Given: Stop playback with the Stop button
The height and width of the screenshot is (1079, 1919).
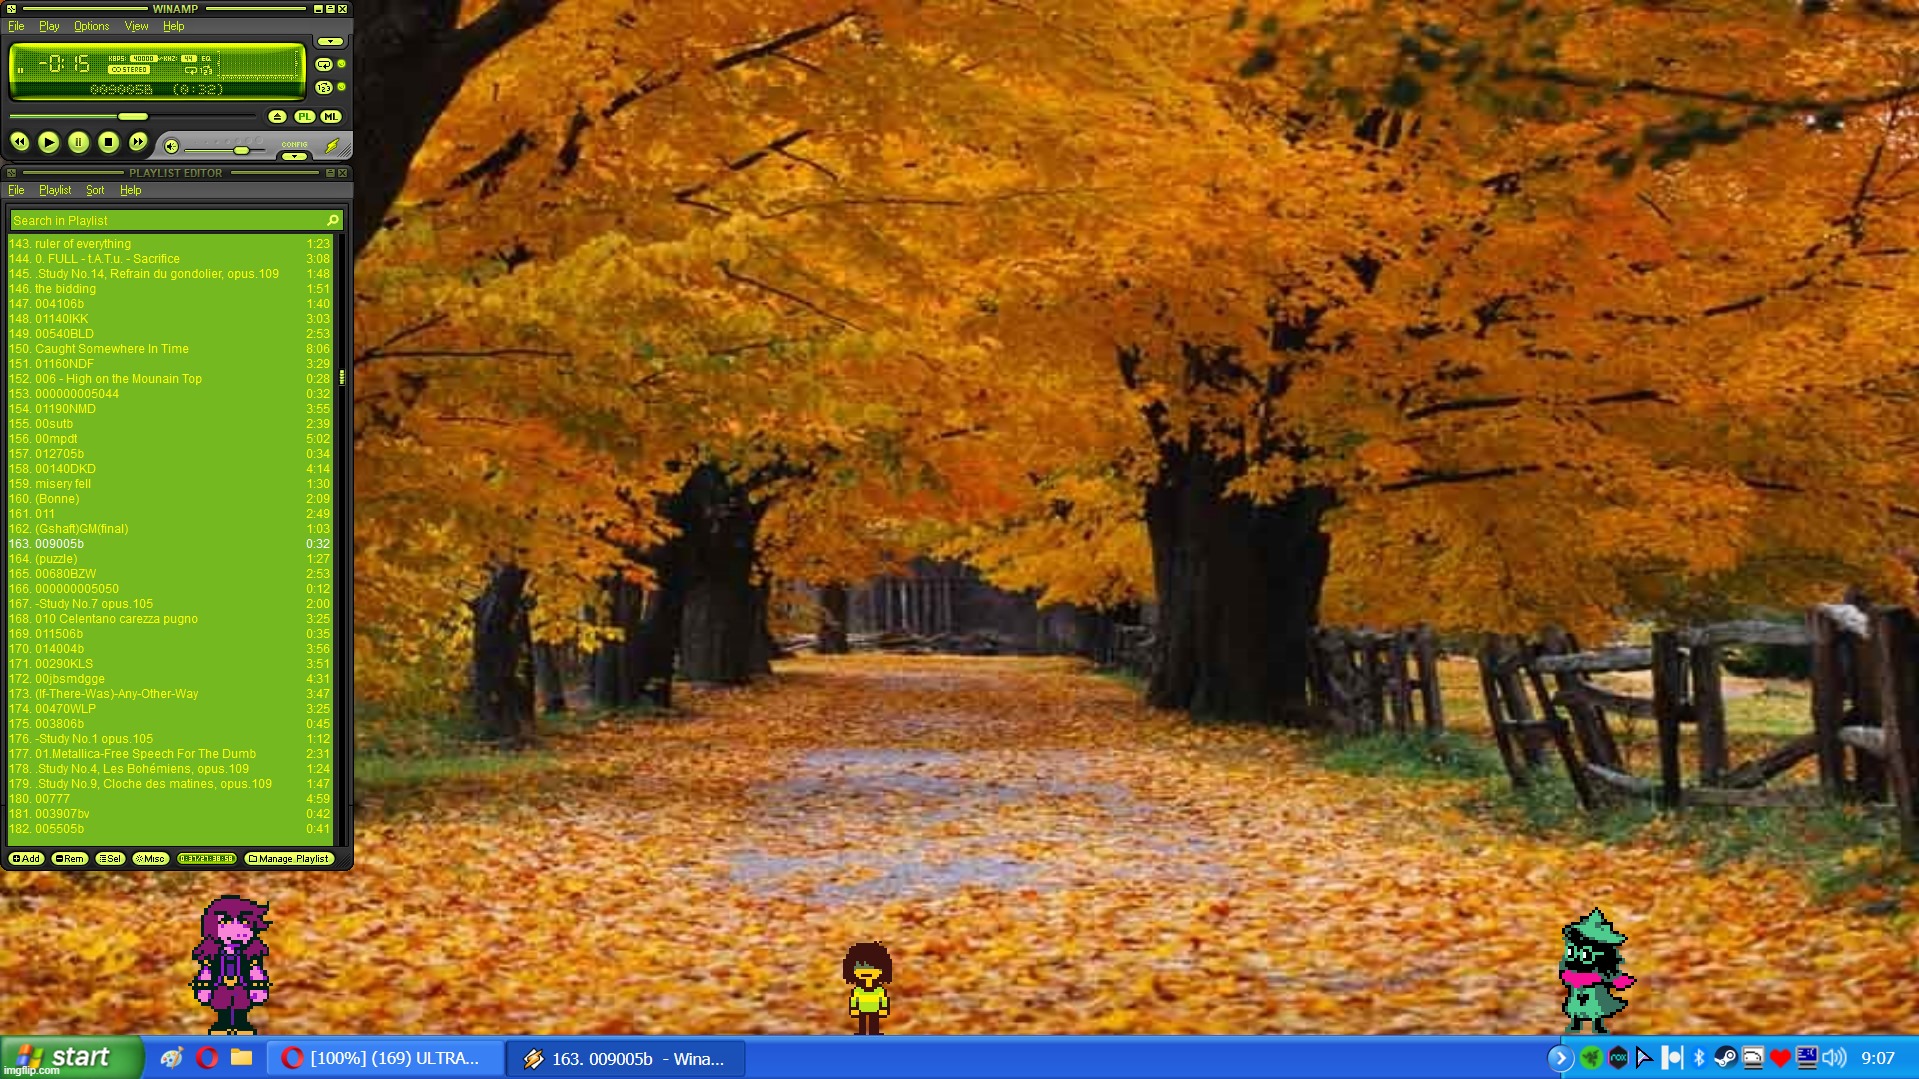Looking at the screenshot, I should [x=108, y=143].
